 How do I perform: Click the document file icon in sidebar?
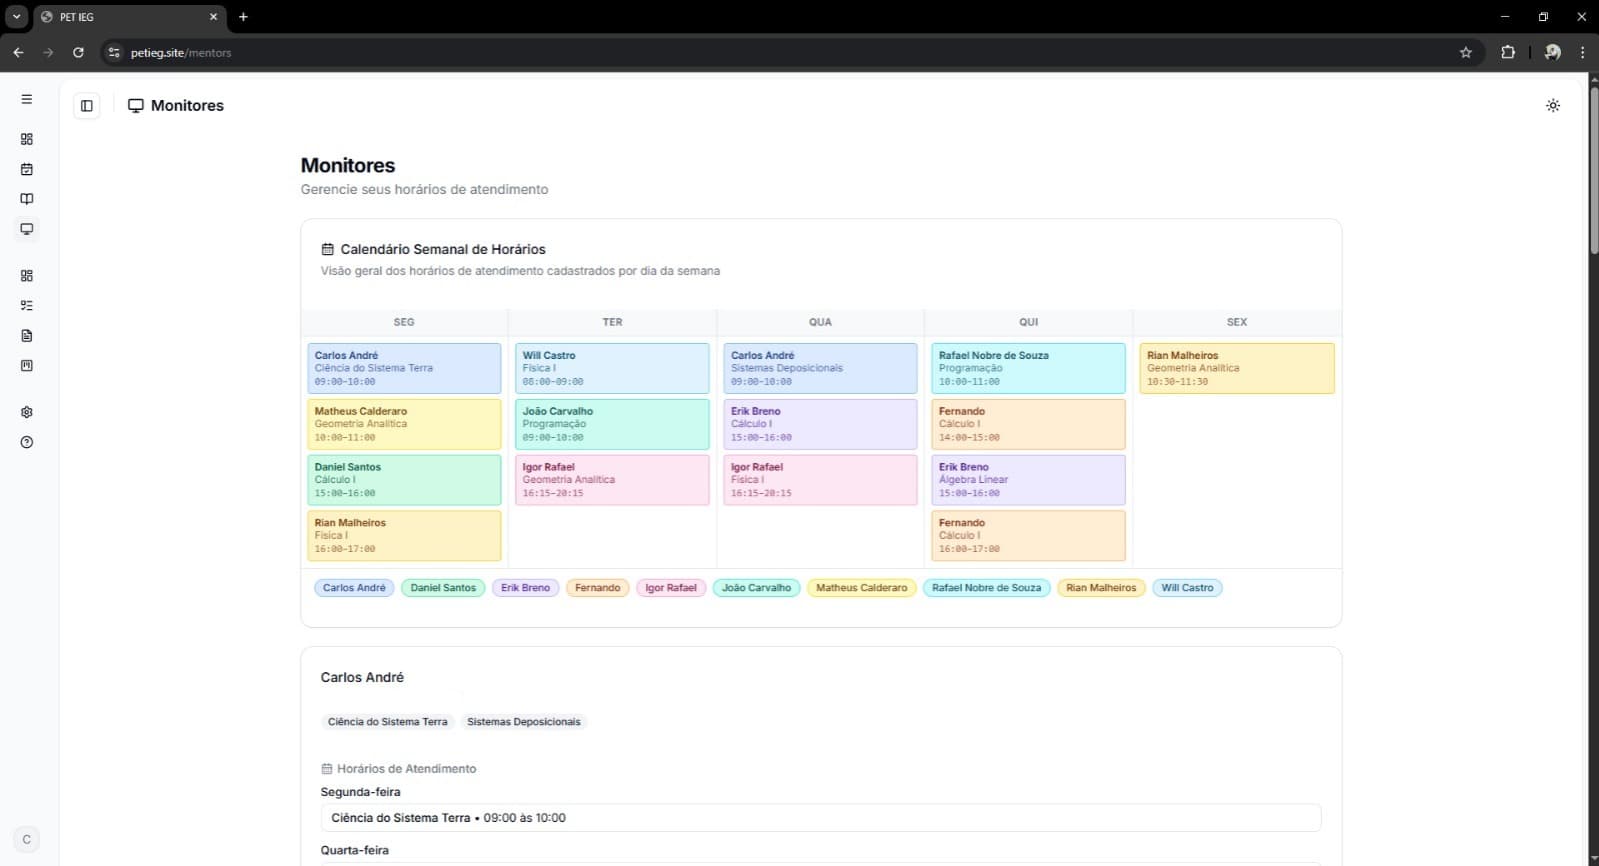coord(27,336)
